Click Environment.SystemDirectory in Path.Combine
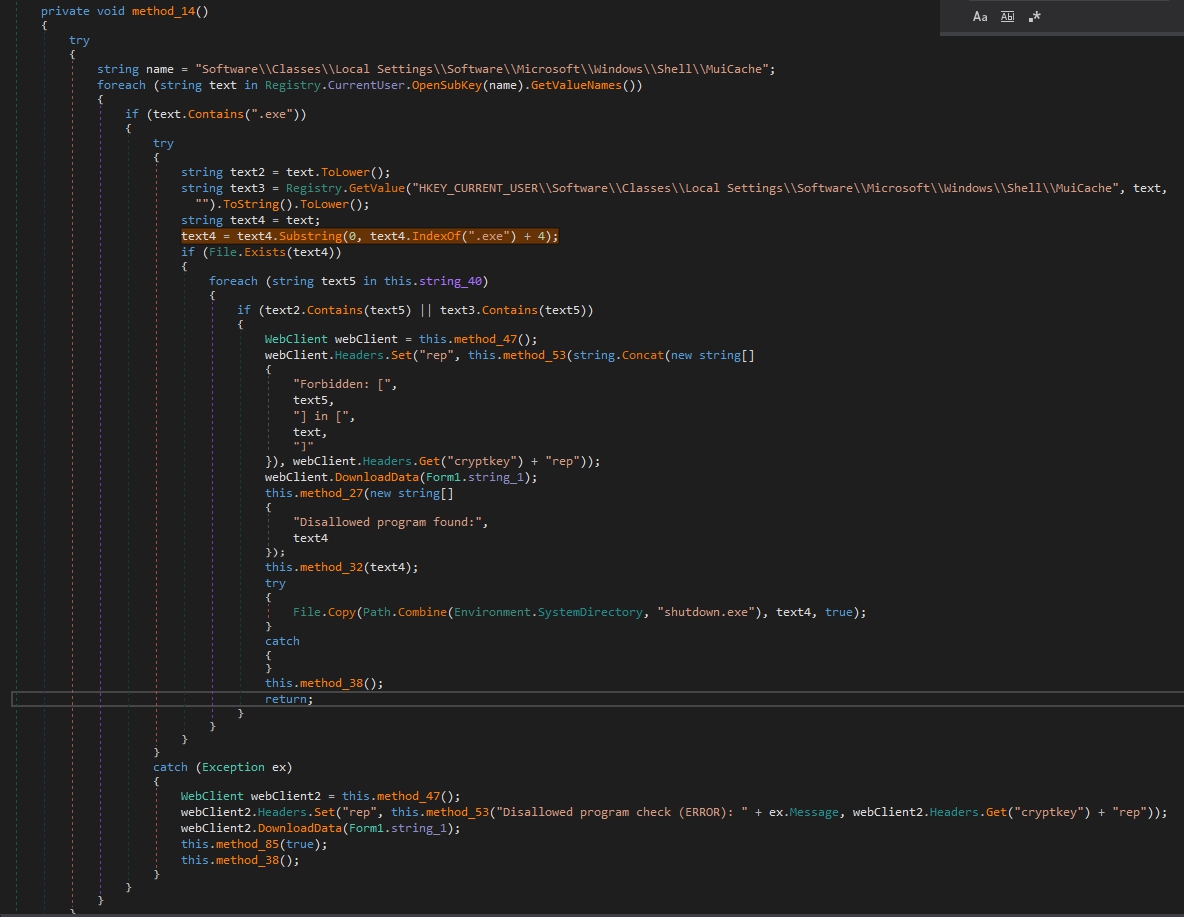The image size is (1184, 917). click(x=548, y=613)
